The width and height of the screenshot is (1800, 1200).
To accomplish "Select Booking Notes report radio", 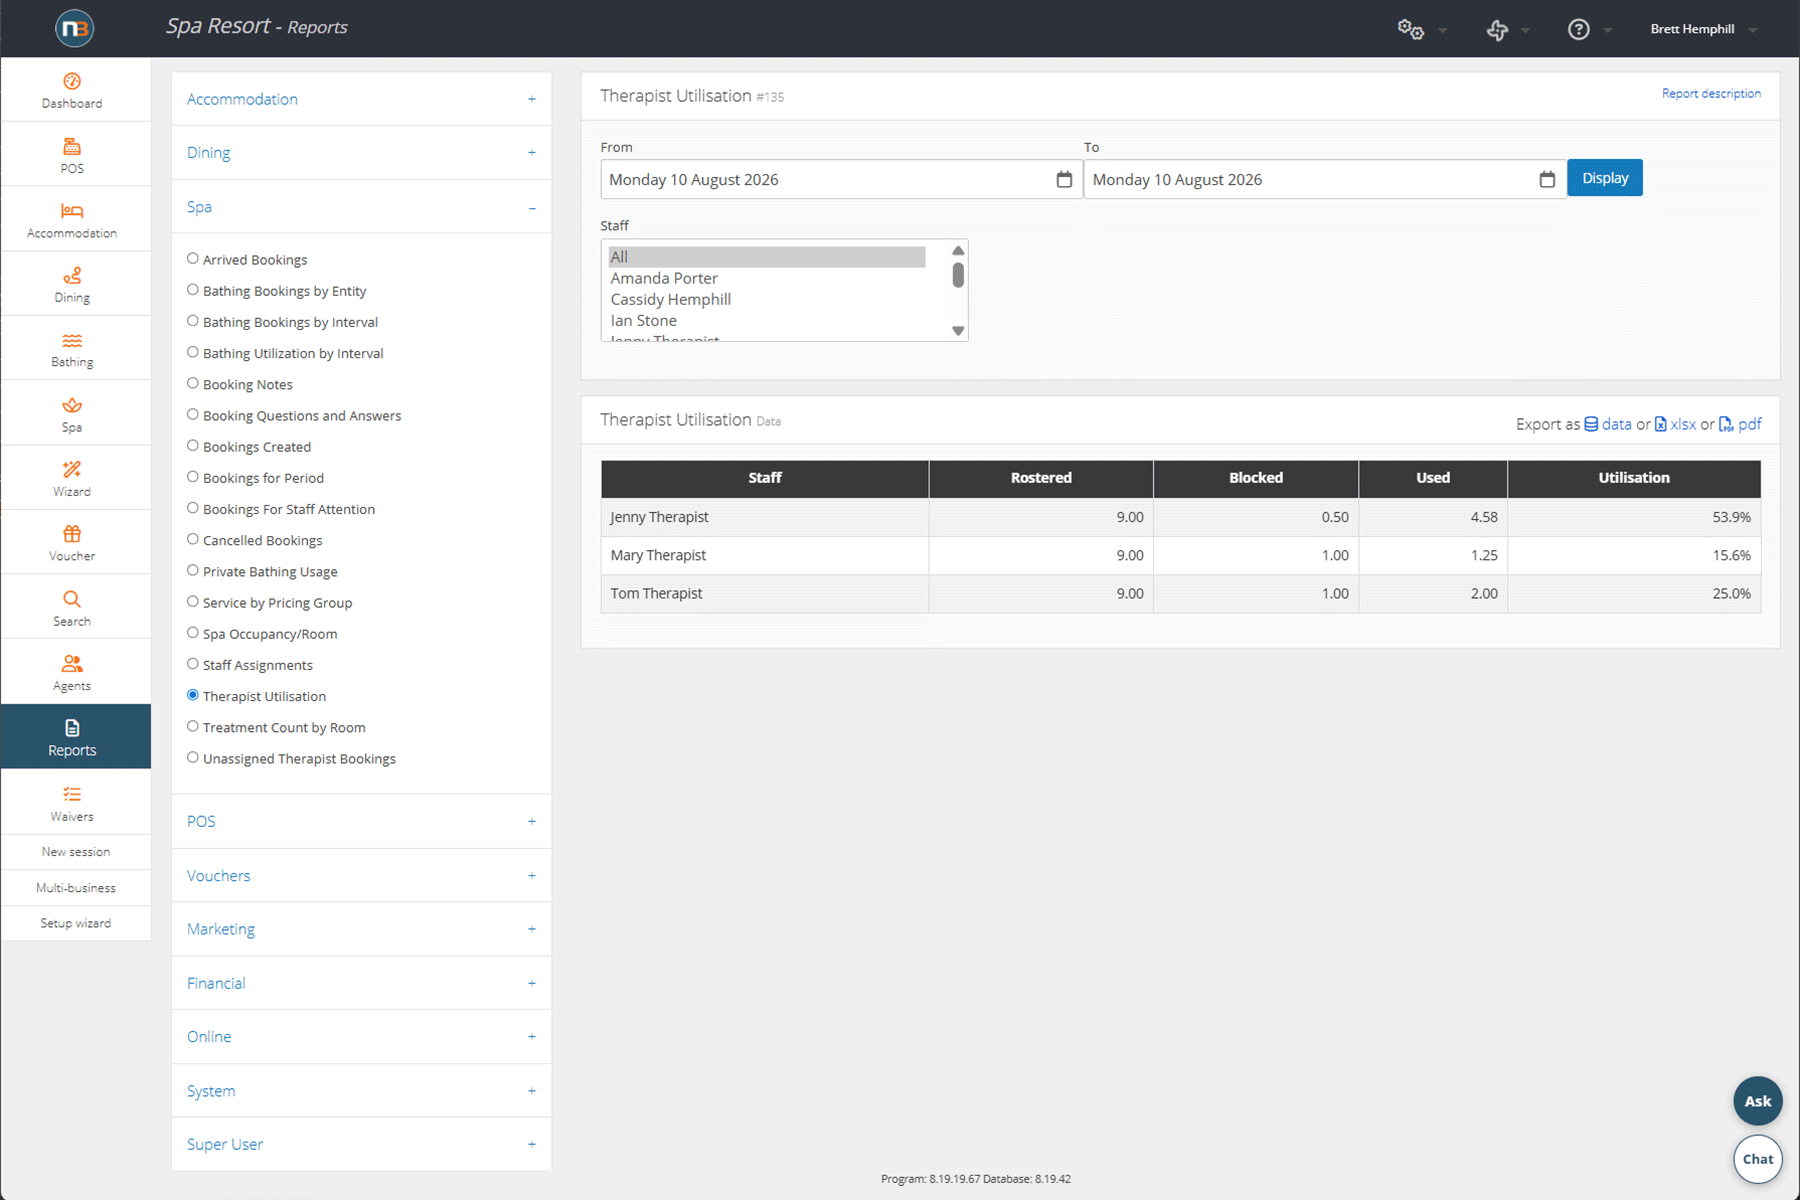I will click(193, 383).
